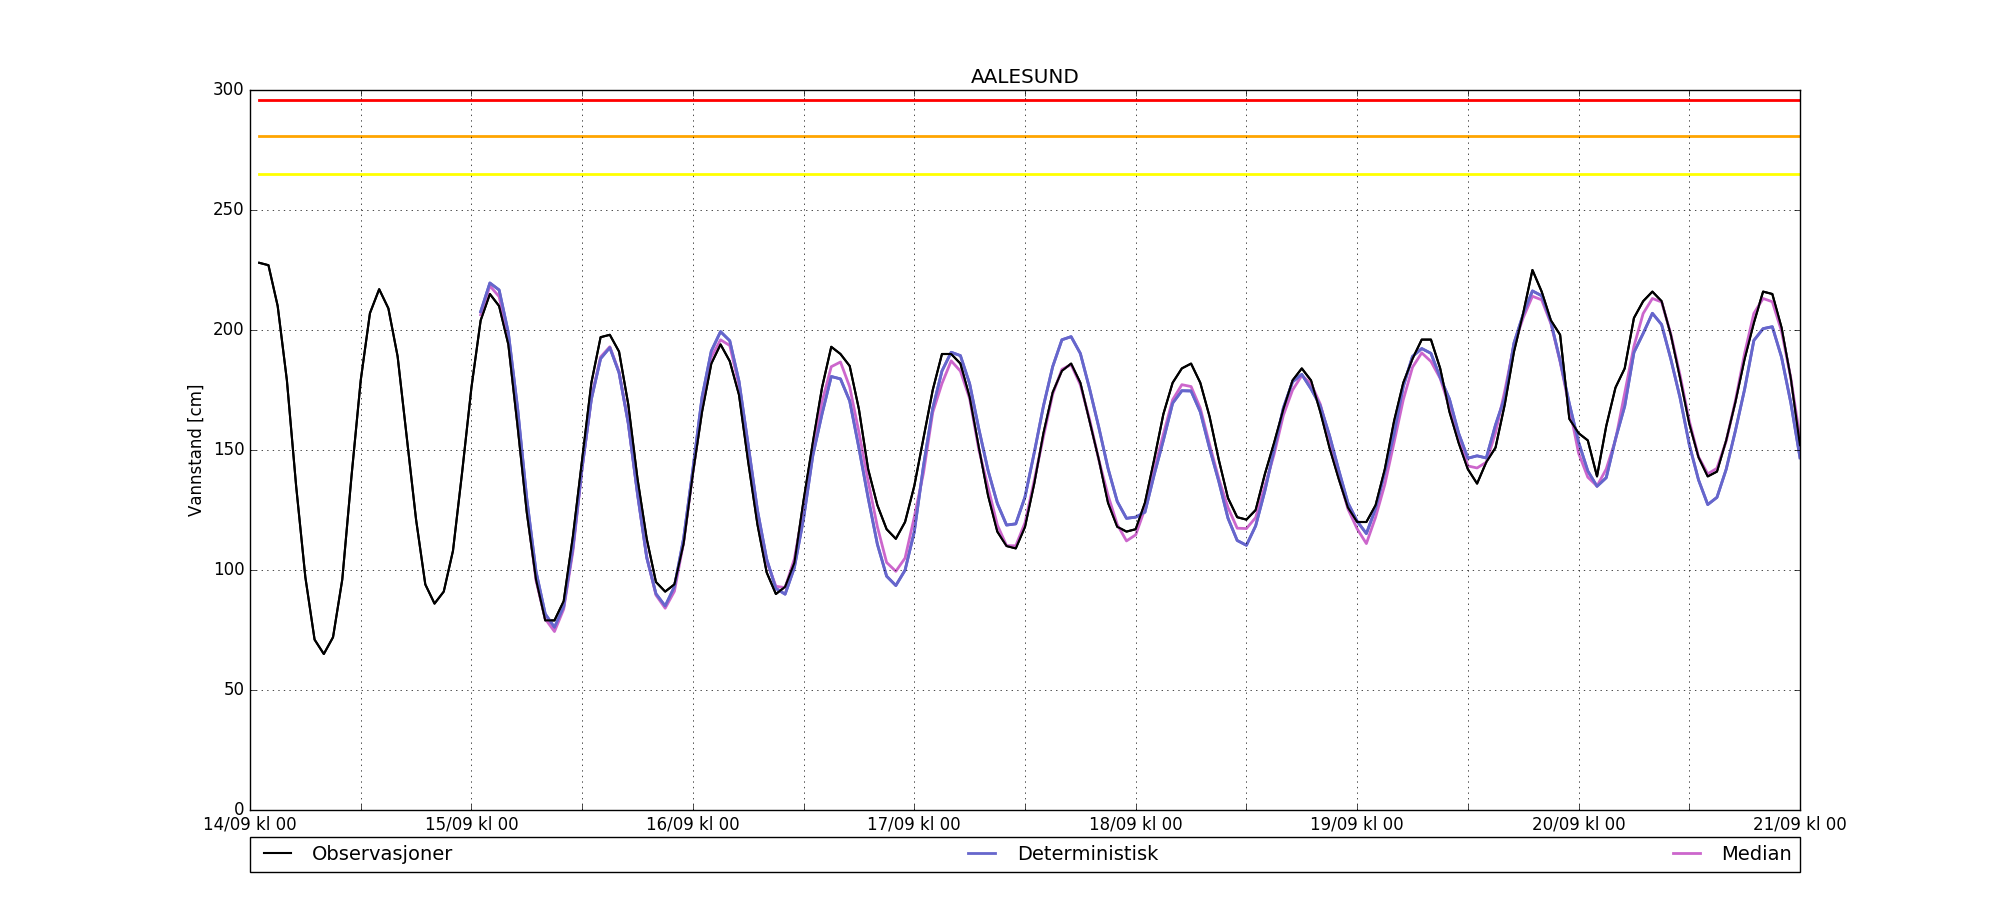Viewport: 2000px width, 900px height.
Task: Click the yellow threshold line
Action: tap(1029, 174)
